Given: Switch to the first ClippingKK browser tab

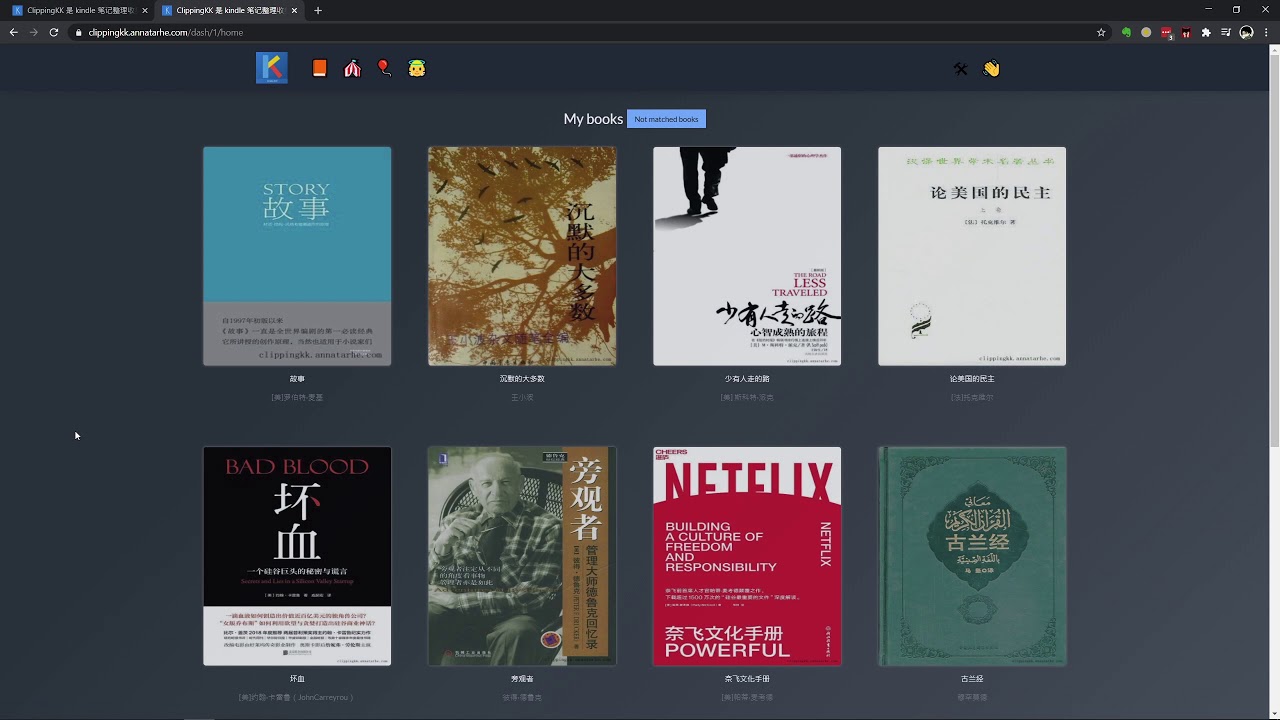Looking at the screenshot, I should coord(80,10).
